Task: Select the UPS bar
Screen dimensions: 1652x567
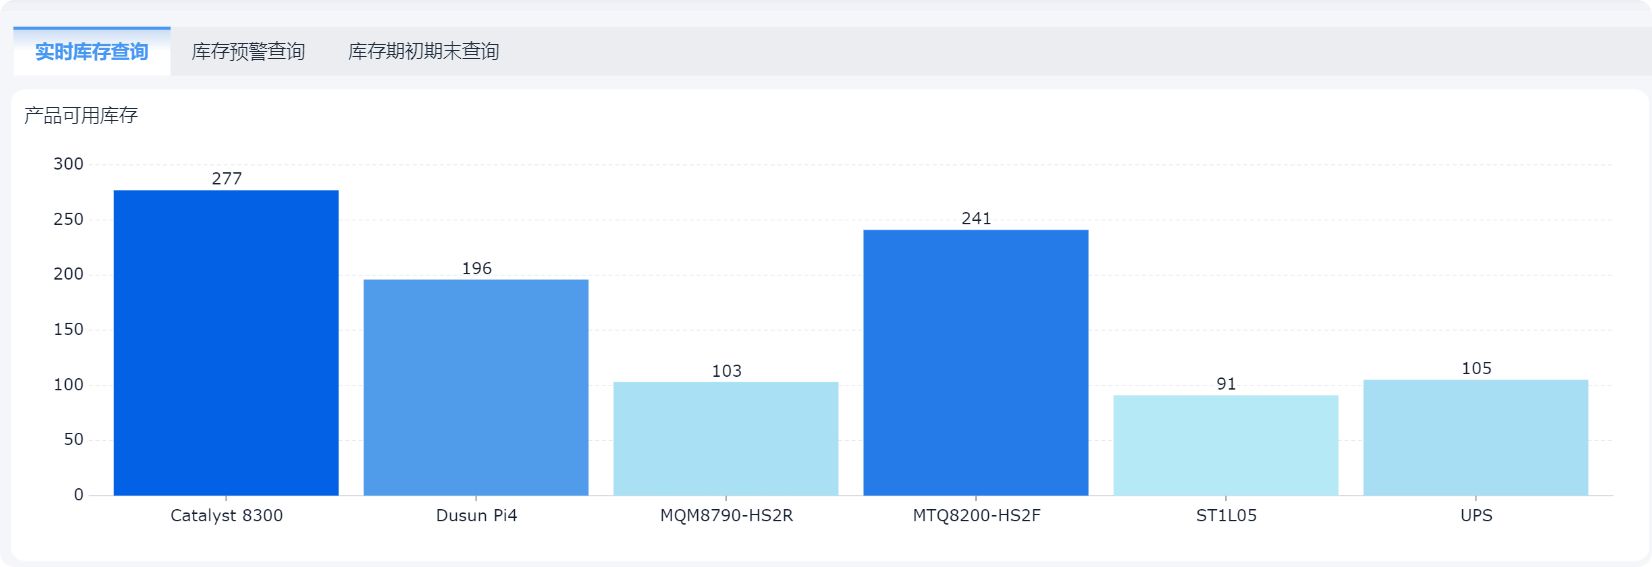Action: tap(1476, 437)
